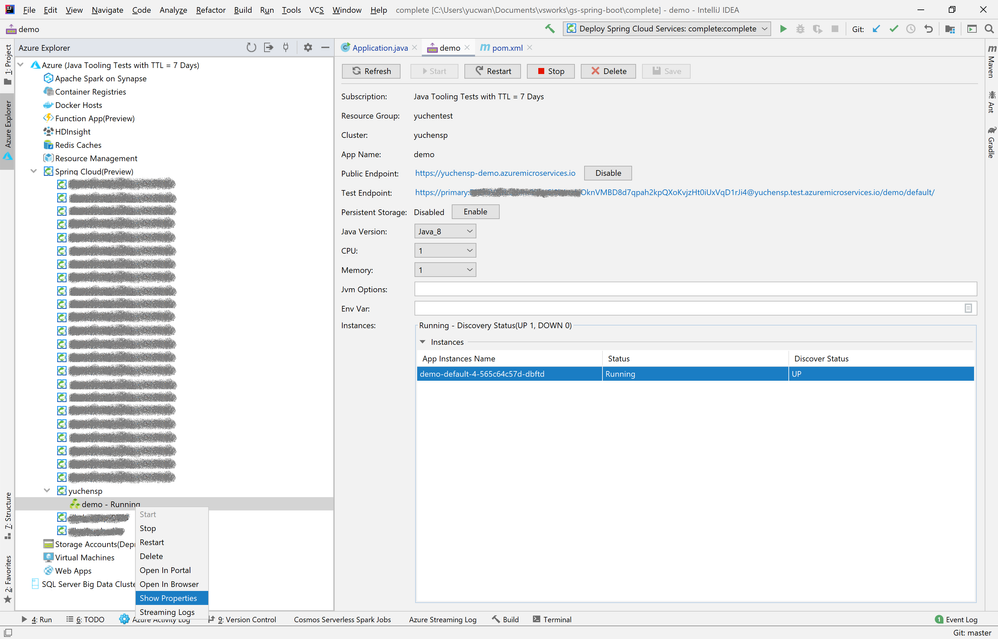Click the Debug bug icon in toolbar

point(800,29)
